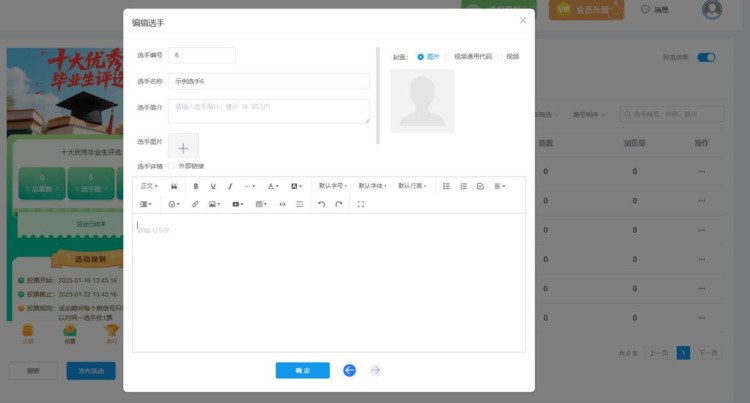Apply underline formatting in editor toolbar

tap(213, 186)
